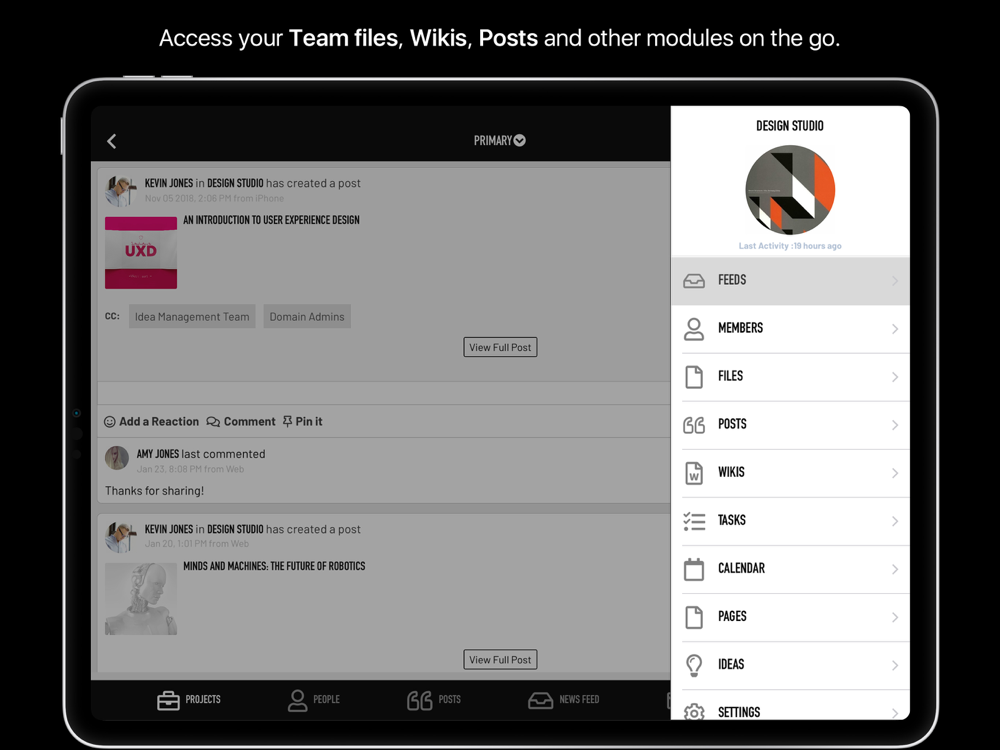Open the PRIMARY dropdown selector
The image size is (1000, 750).
coord(499,140)
